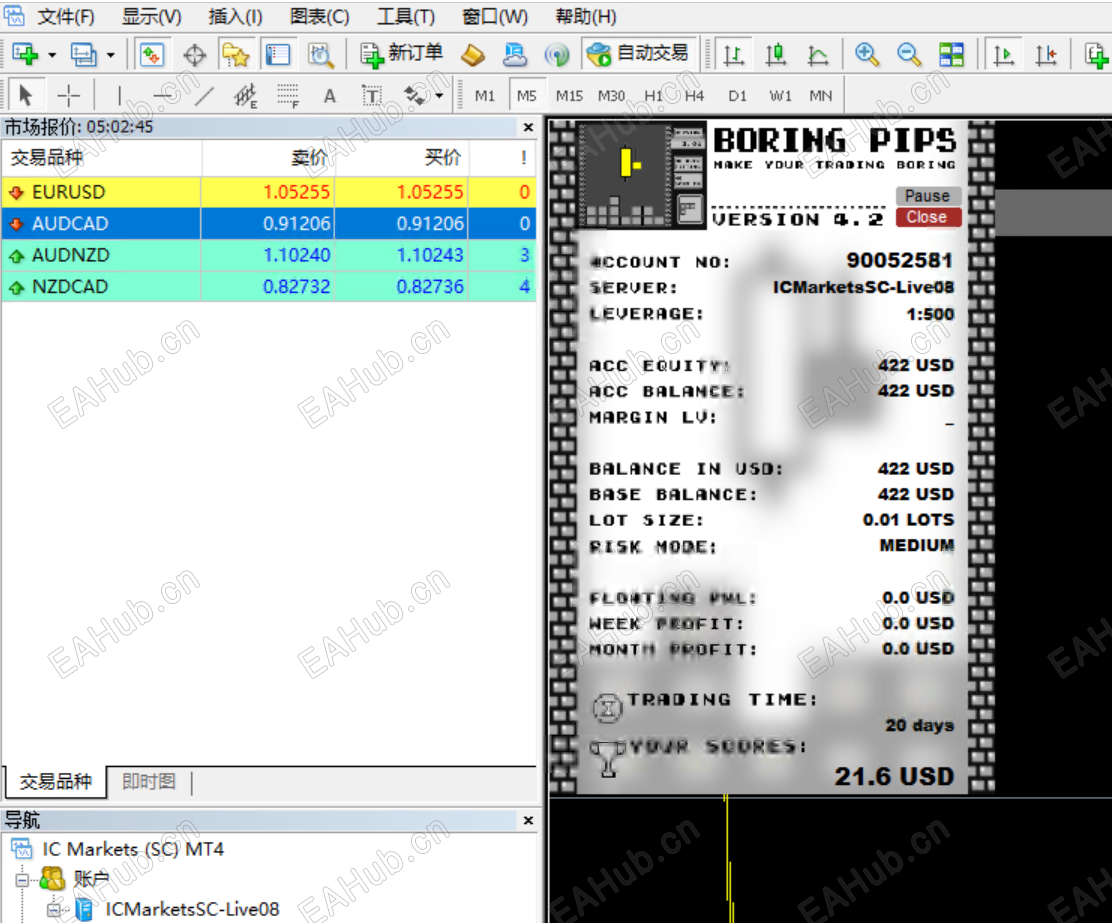Close the 导航 Navigator panel
The height and width of the screenshot is (923, 1112).
(x=528, y=820)
